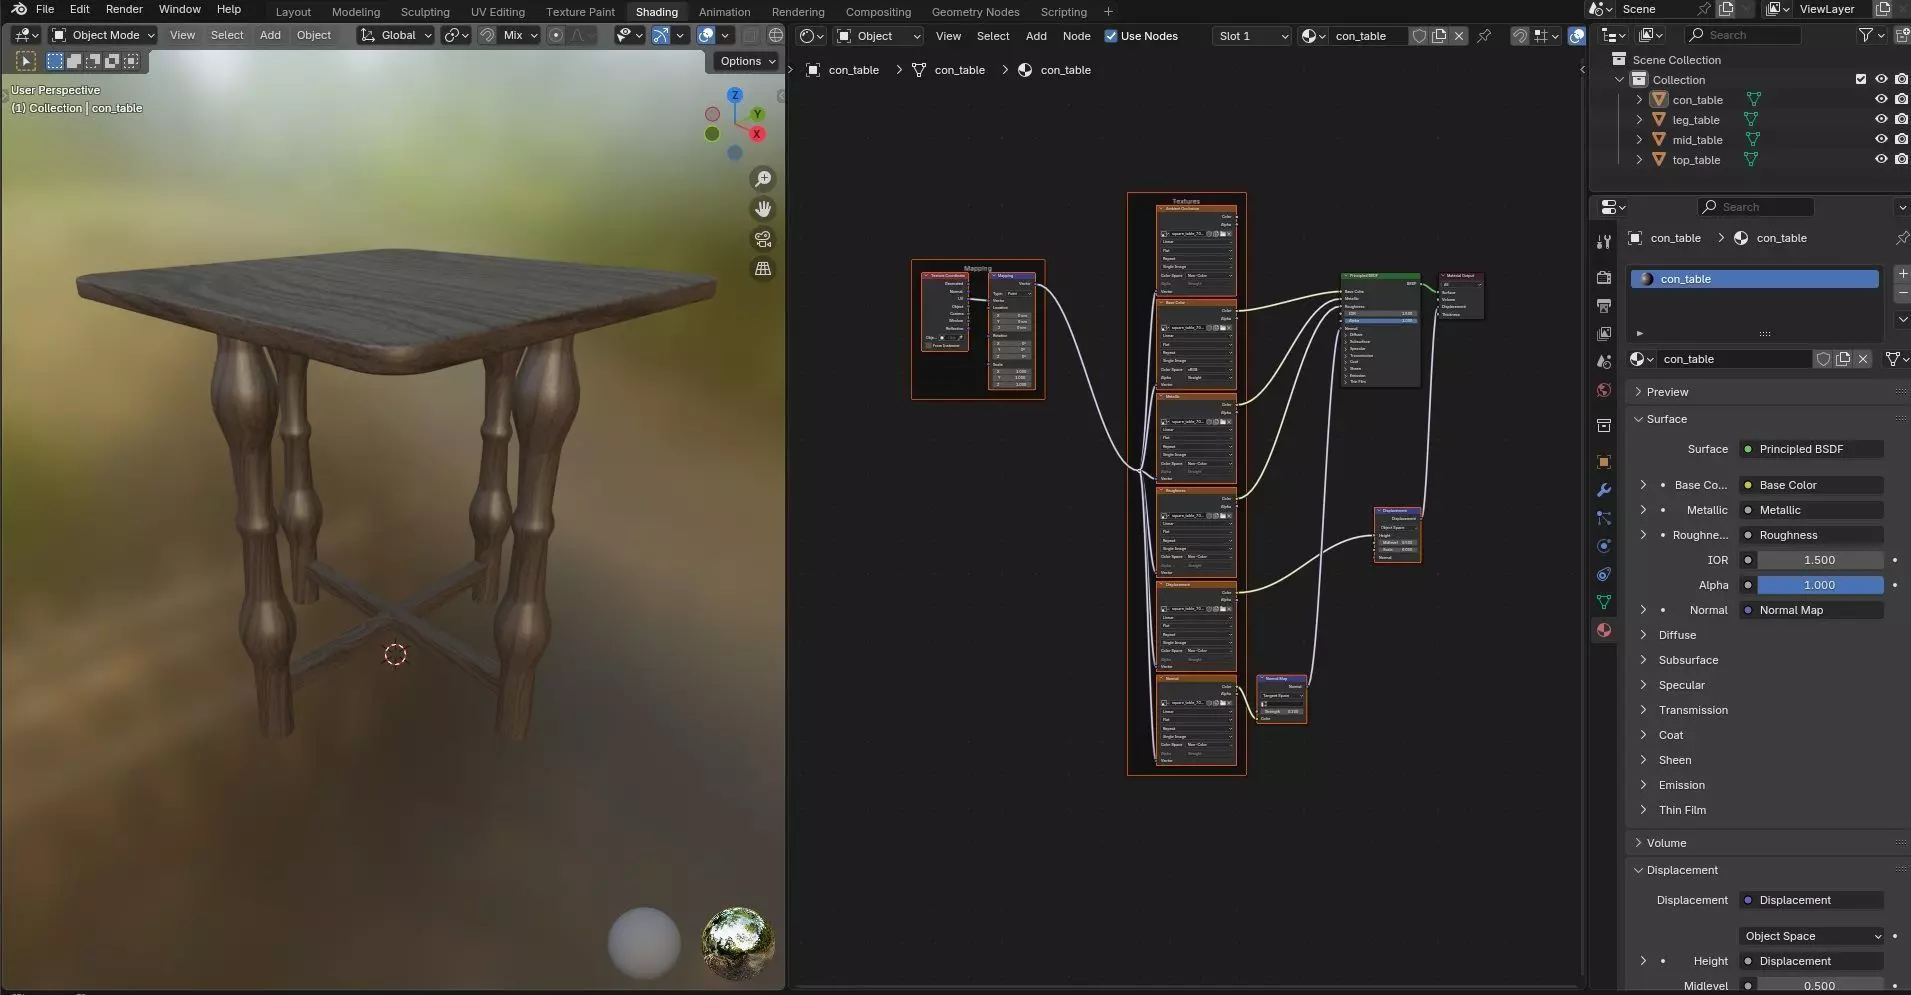Click the viewport zoom magnifier icon
This screenshot has width=1911, height=995.
pos(763,179)
